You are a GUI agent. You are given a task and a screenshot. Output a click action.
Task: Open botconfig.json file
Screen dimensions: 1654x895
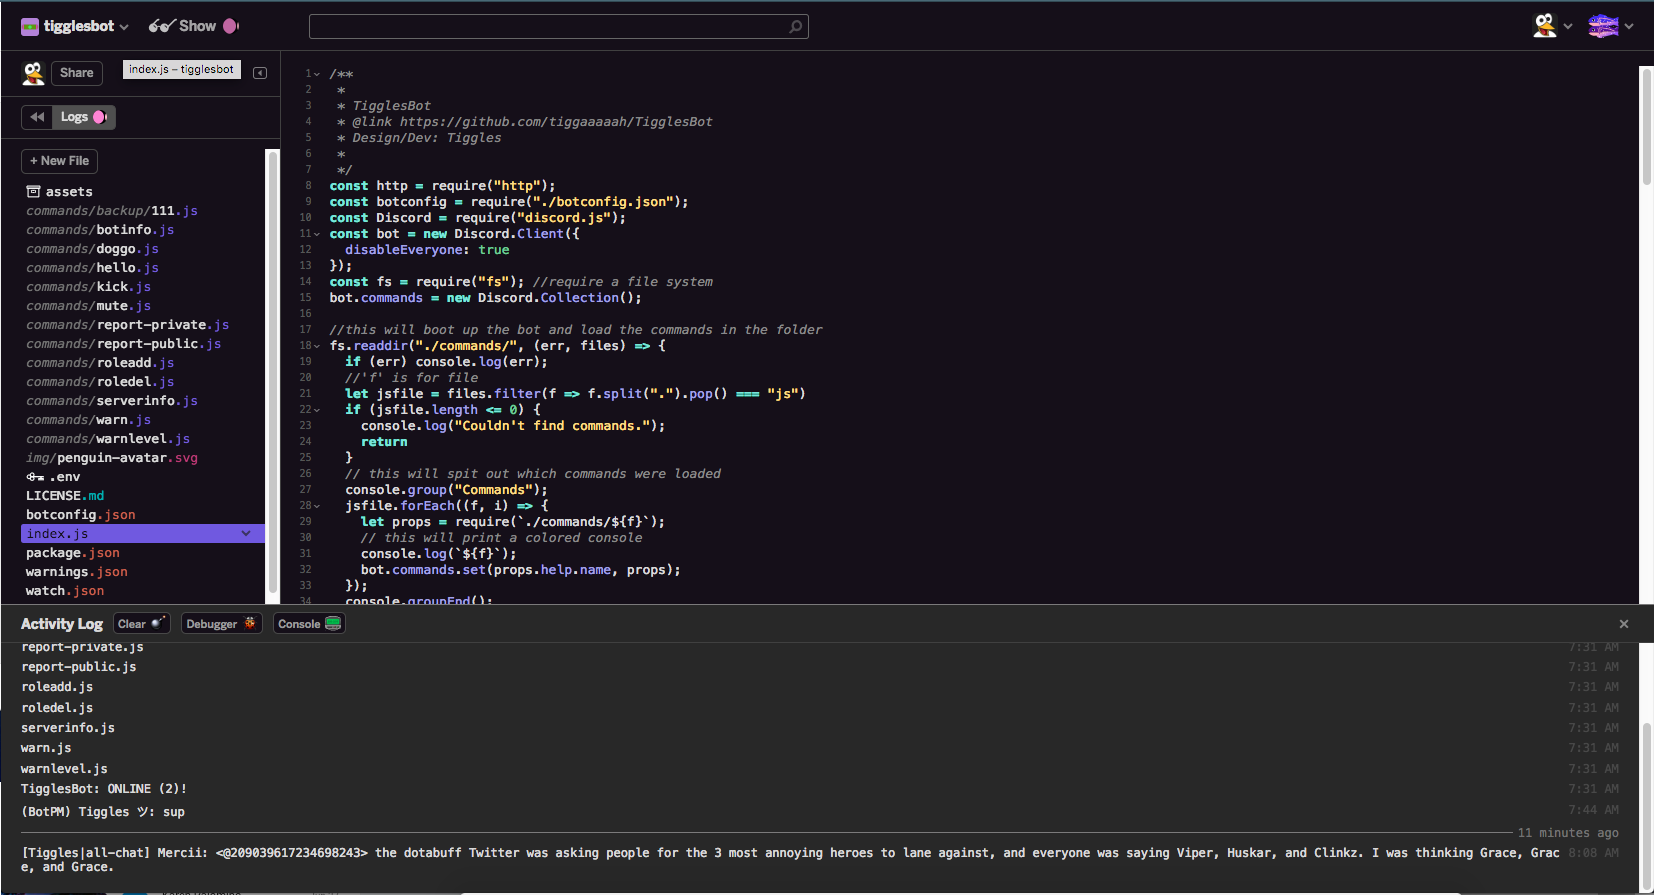coord(80,515)
